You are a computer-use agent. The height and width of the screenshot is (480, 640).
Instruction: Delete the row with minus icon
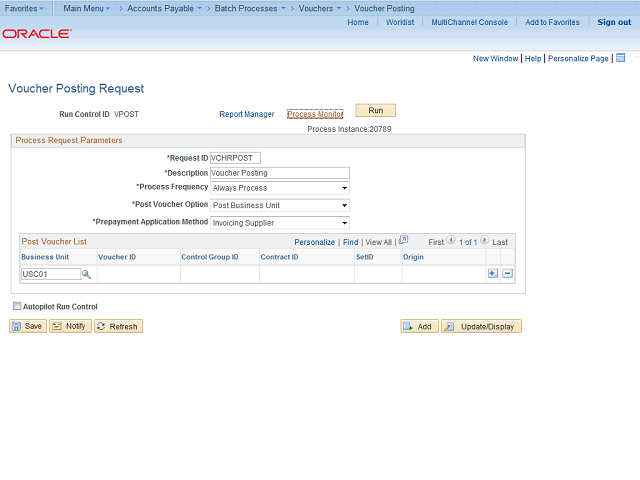507,273
